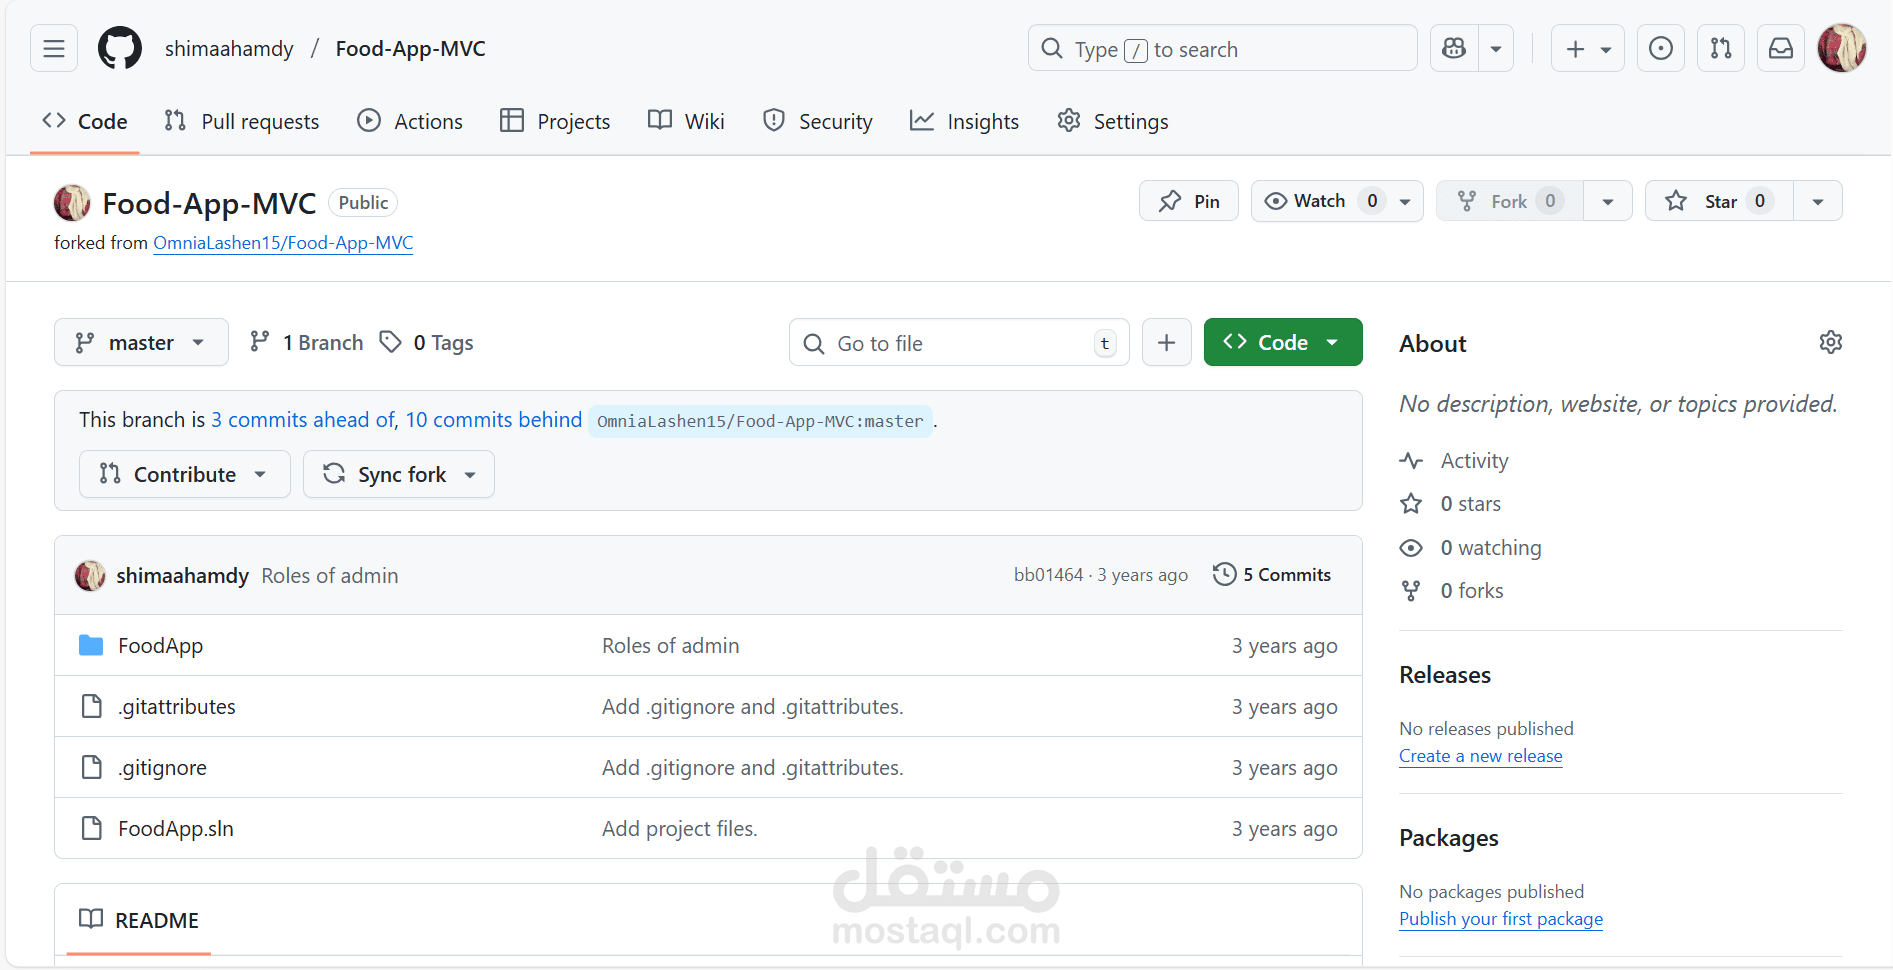Open shimaahamdy owner link in breadcrumb
Image resolution: width=1893 pixels, height=970 pixels.
point(229,48)
